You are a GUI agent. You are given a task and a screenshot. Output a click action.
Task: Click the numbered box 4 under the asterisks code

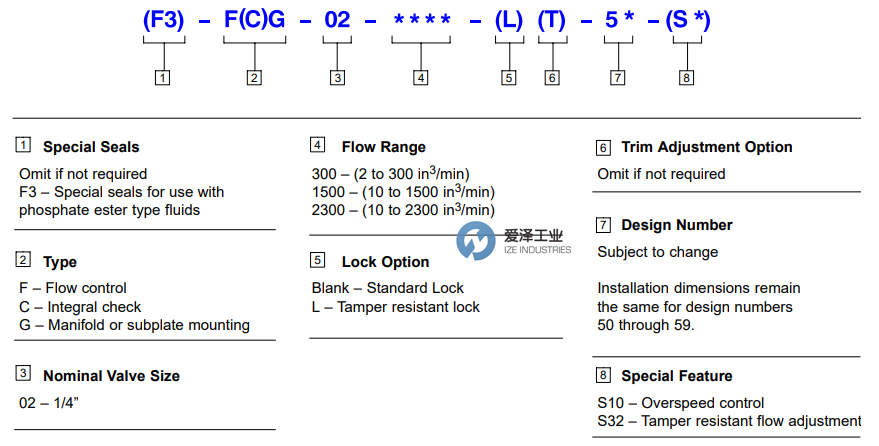click(421, 77)
